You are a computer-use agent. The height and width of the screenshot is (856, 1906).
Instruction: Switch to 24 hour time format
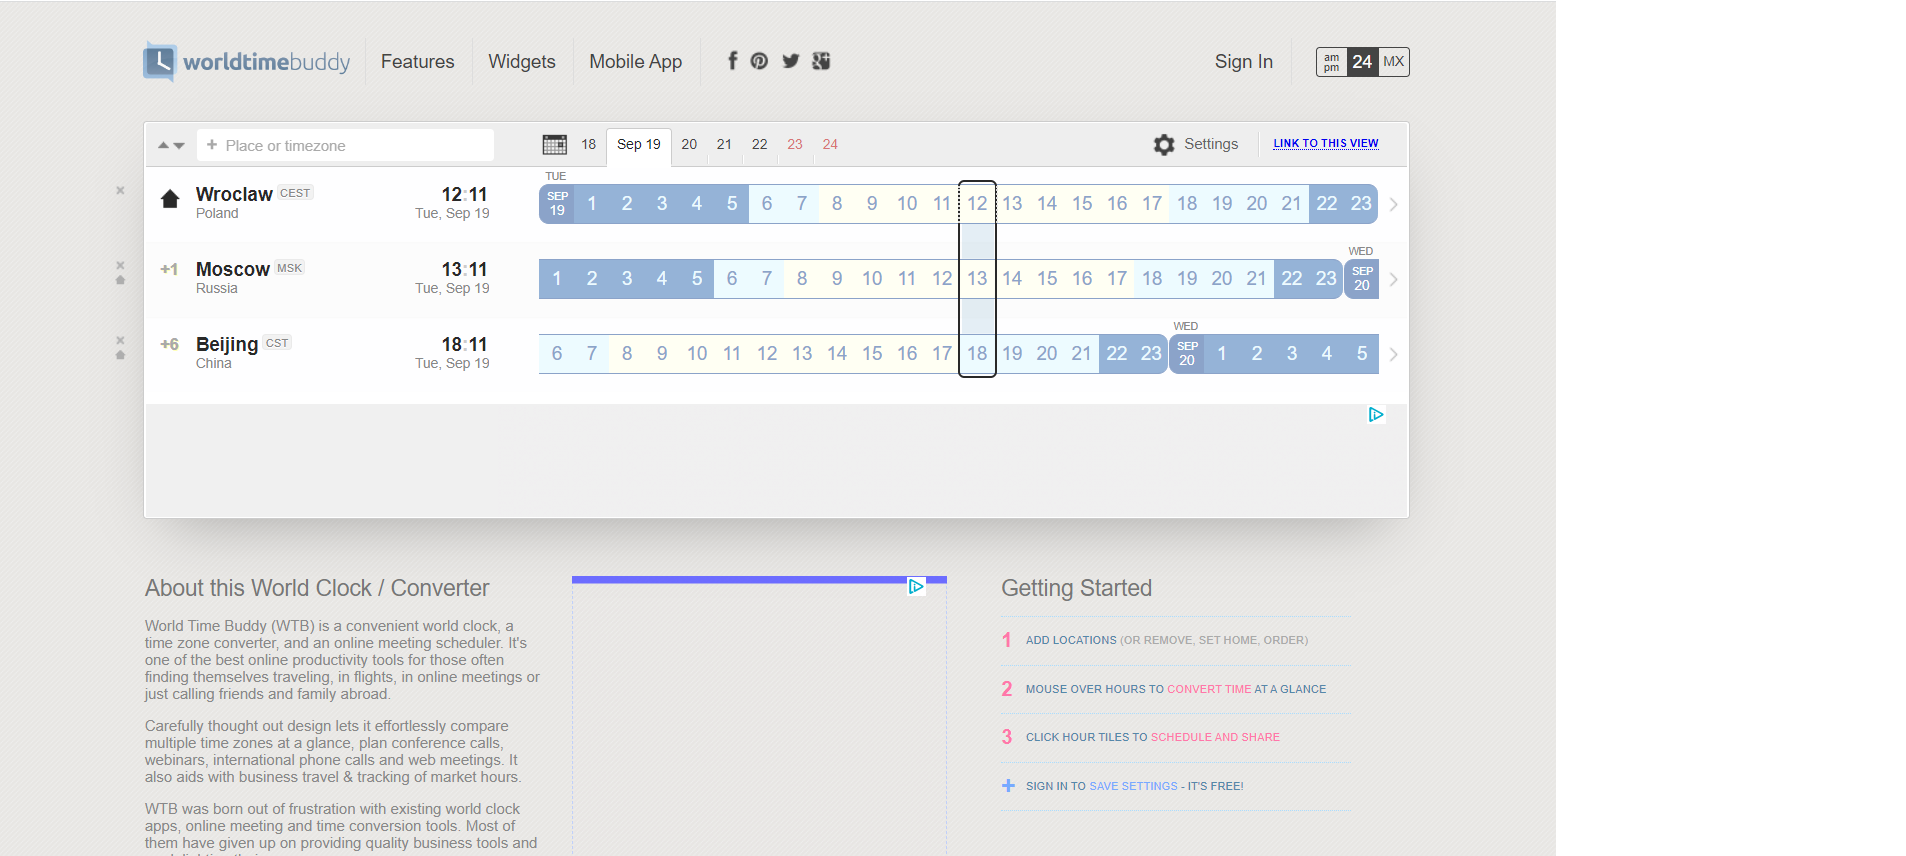click(1362, 62)
